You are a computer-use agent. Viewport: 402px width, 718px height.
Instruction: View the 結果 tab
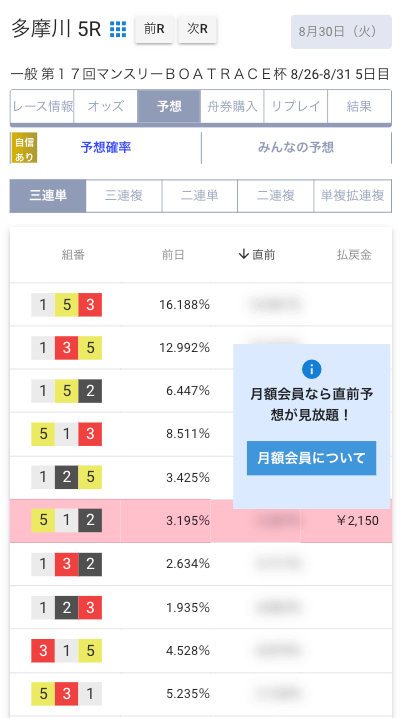click(x=359, y=106)
